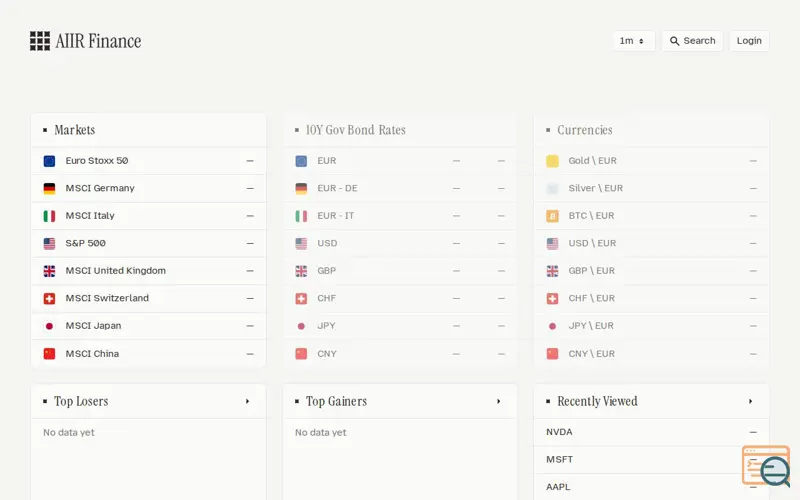
Task: Click the USD bond rate flag icon
Action: (x=301, y=244)
